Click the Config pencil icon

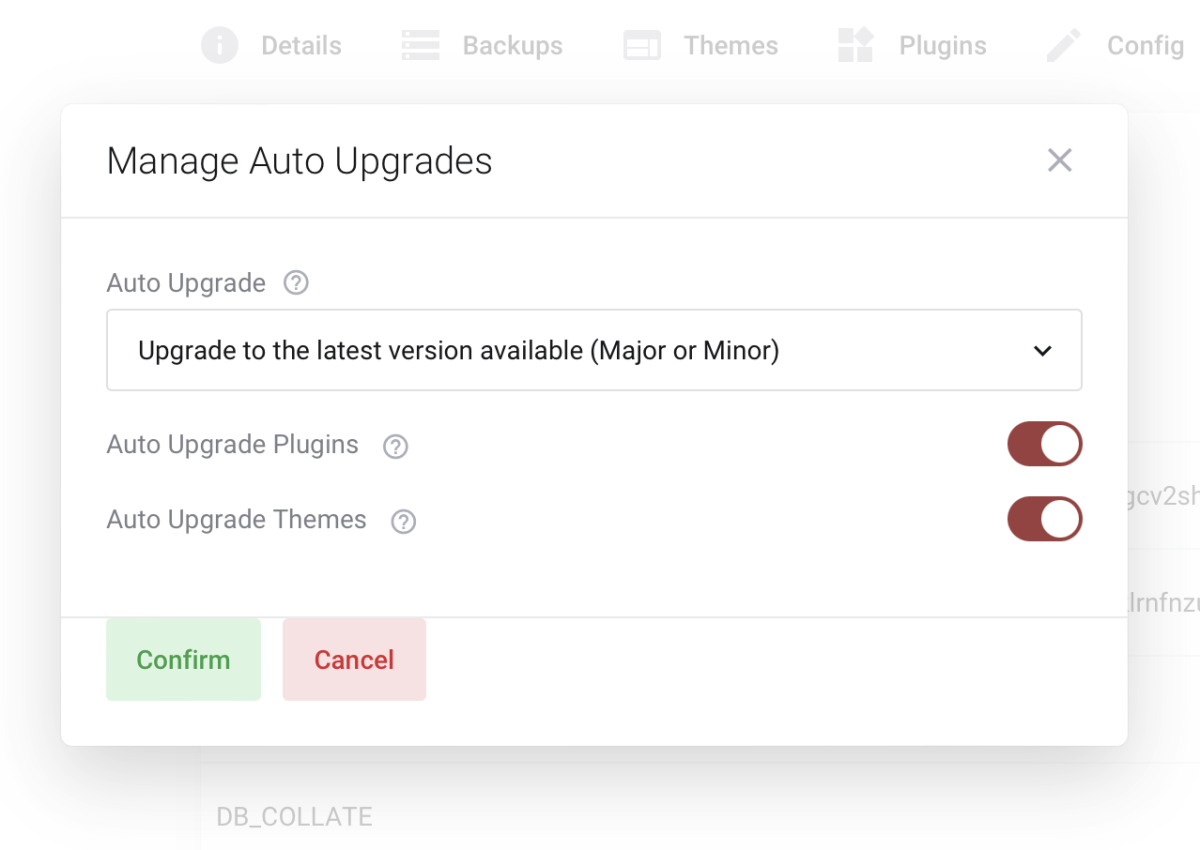click(1063, 45)
